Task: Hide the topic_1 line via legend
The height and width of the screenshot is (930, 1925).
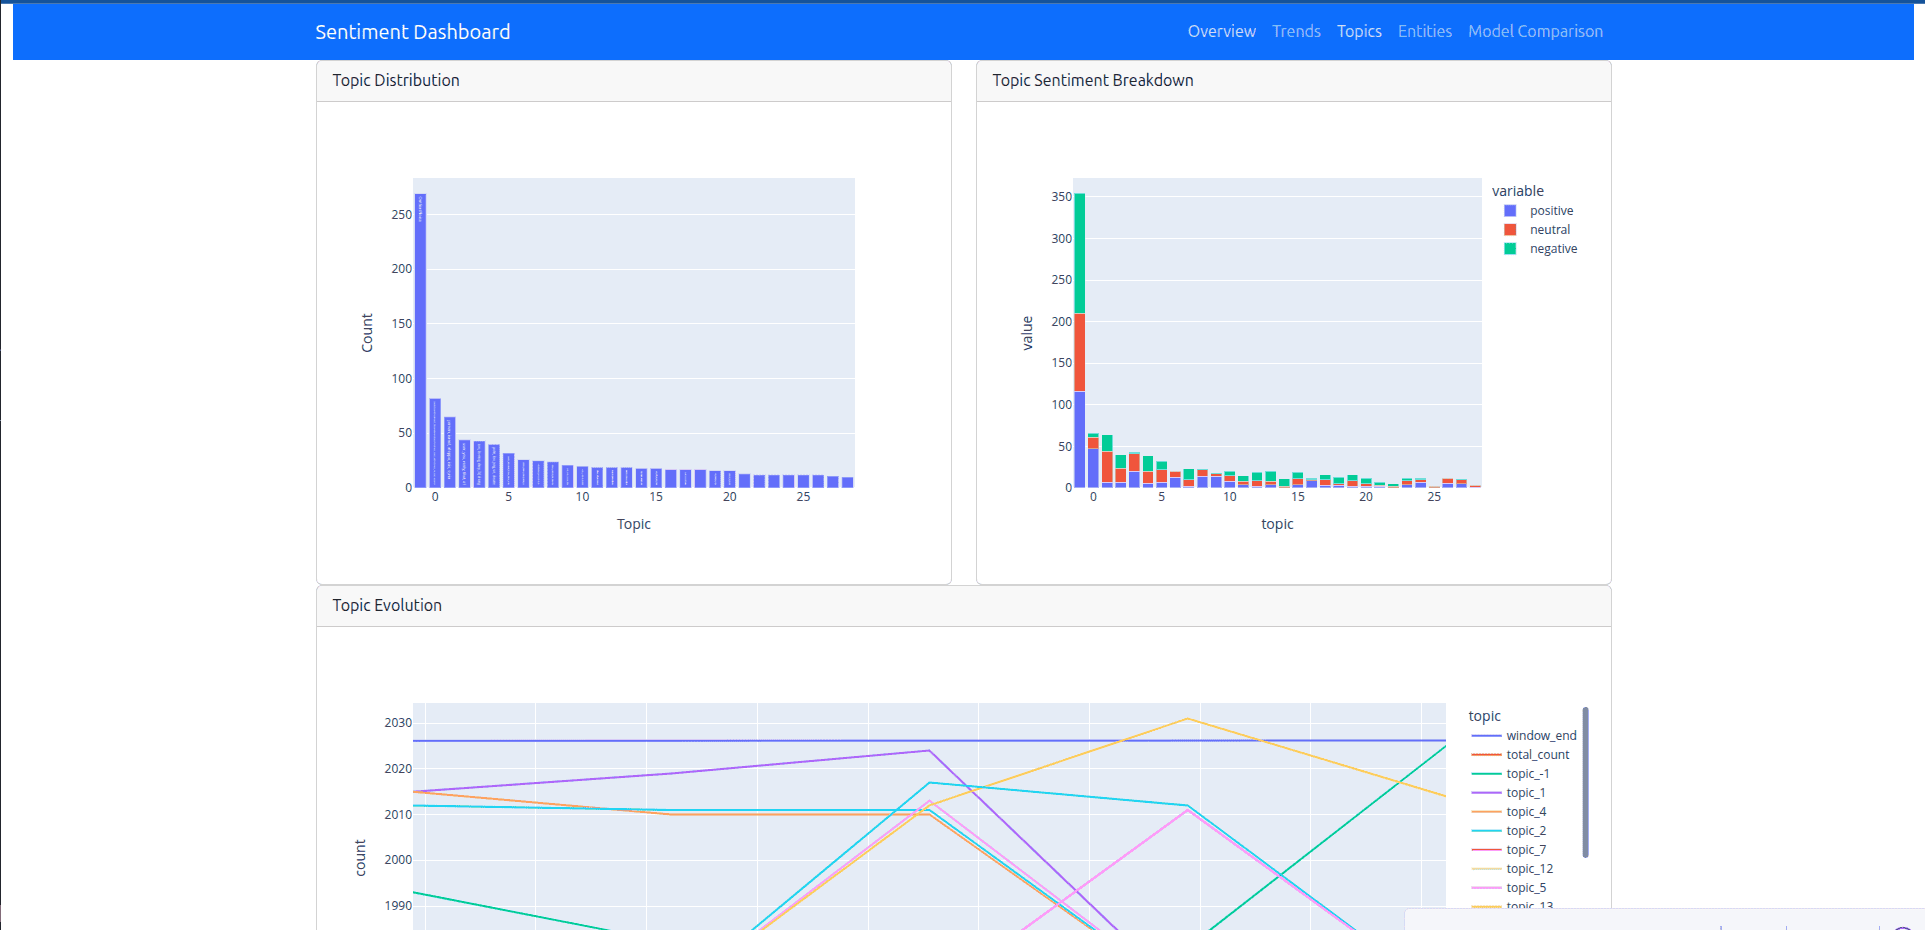Action: (x=1524, y=792)
